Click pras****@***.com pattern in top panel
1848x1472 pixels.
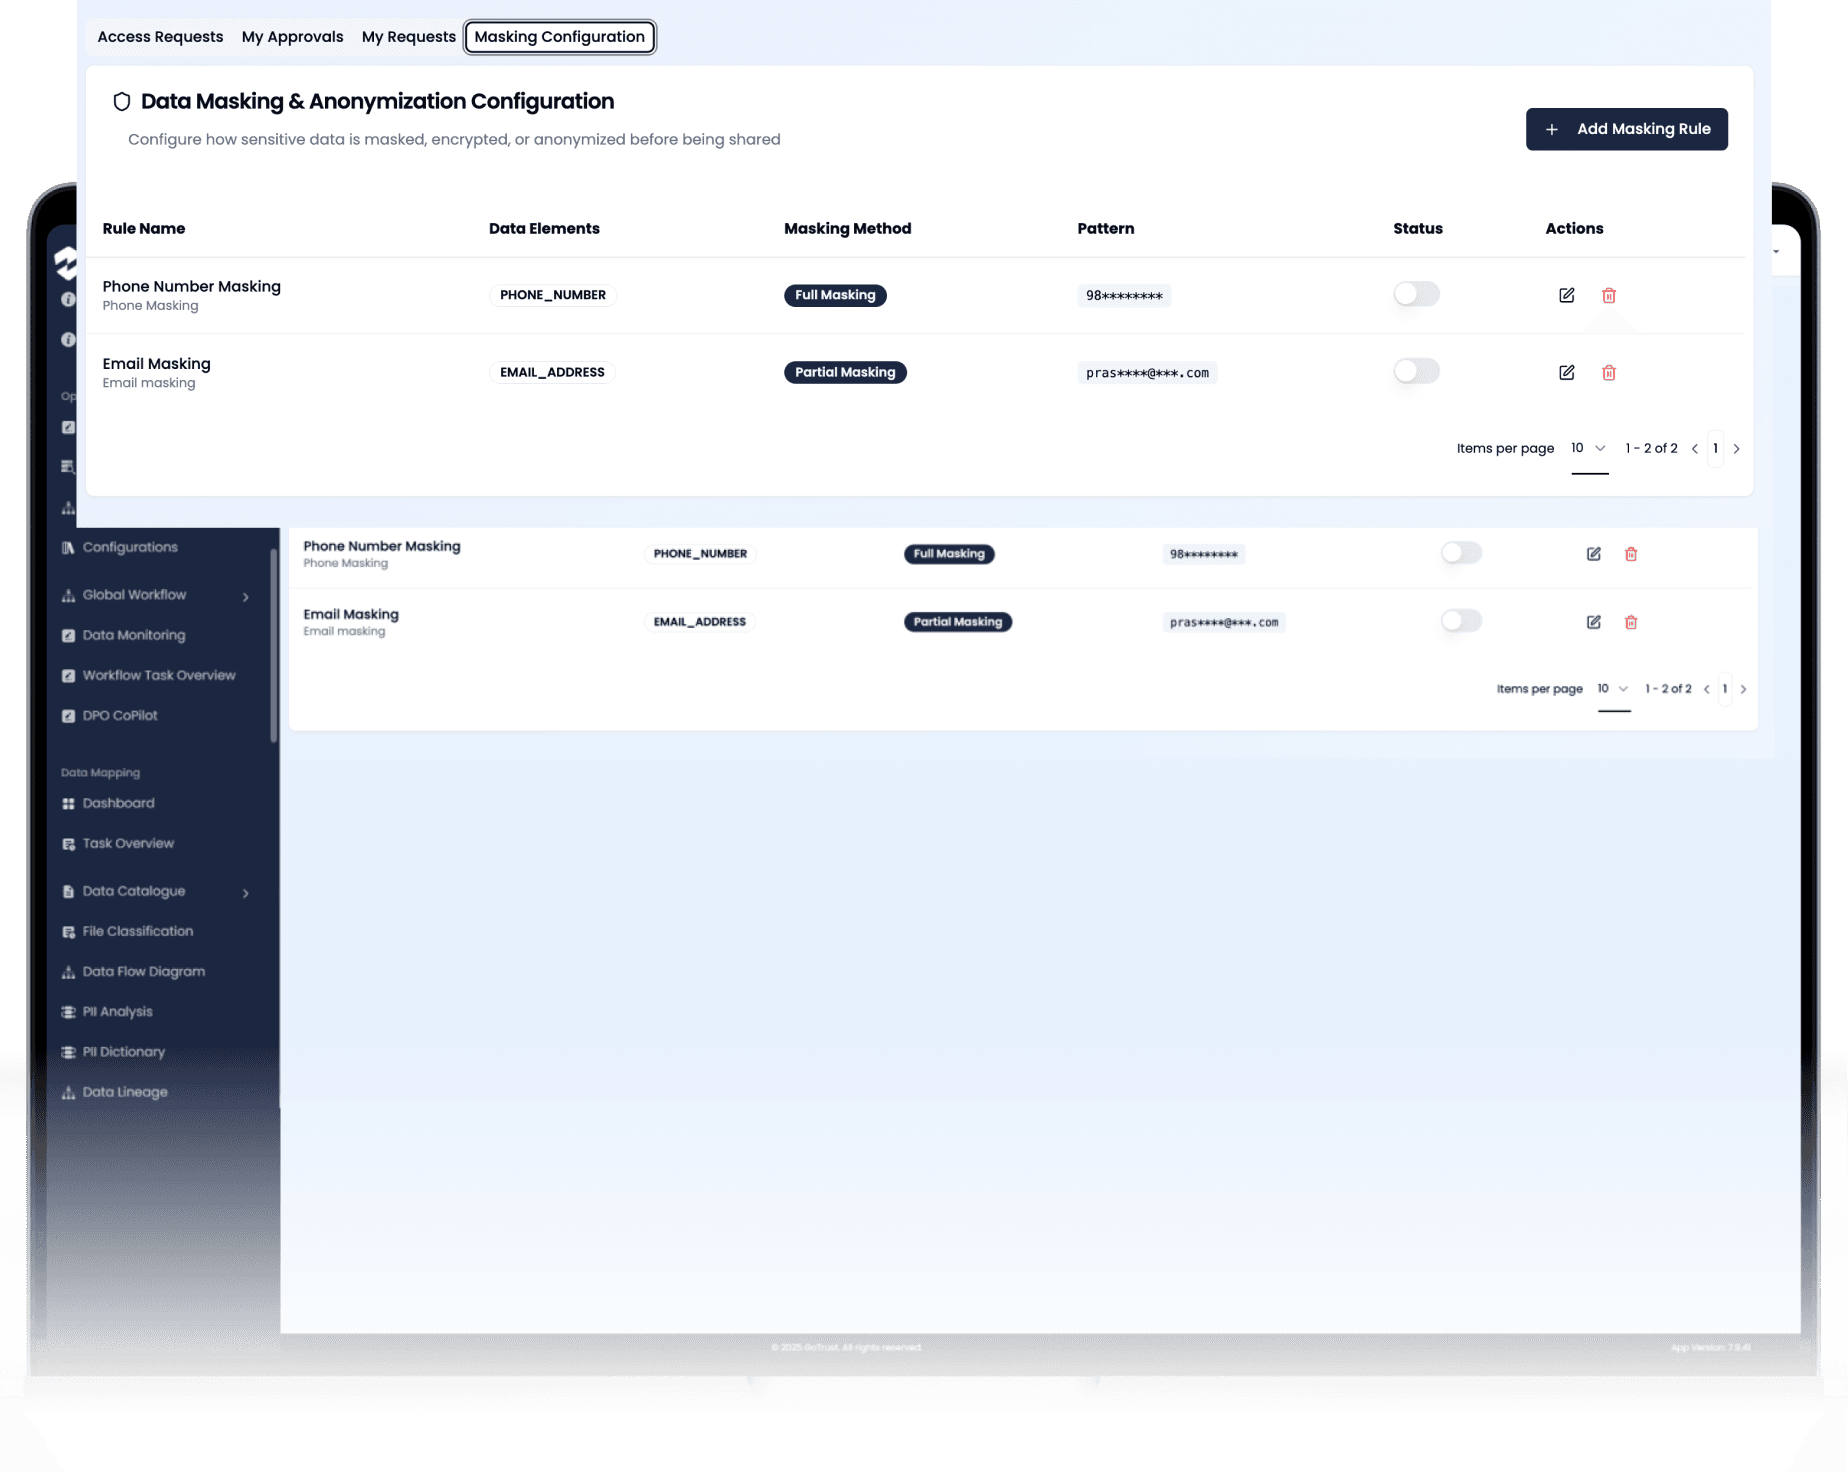(1147, 373)
